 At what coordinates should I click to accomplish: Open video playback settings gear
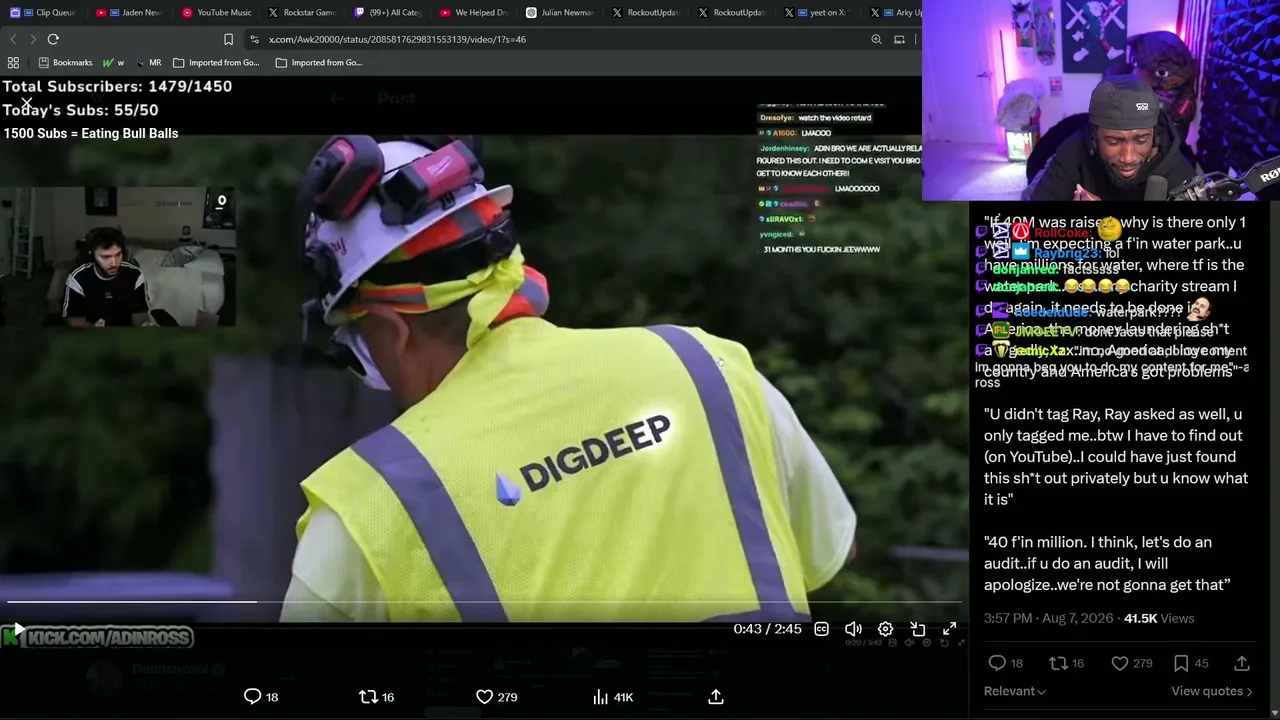[885, 629]
